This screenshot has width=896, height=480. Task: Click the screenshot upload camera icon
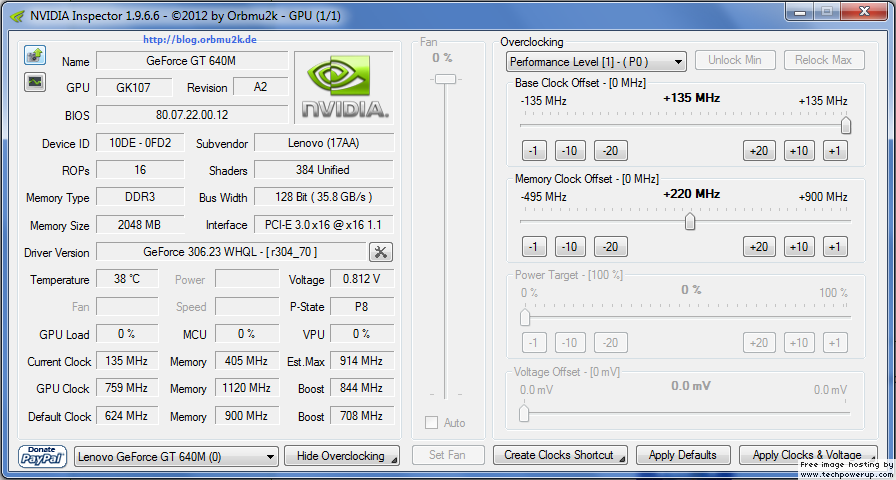point(35,55)
